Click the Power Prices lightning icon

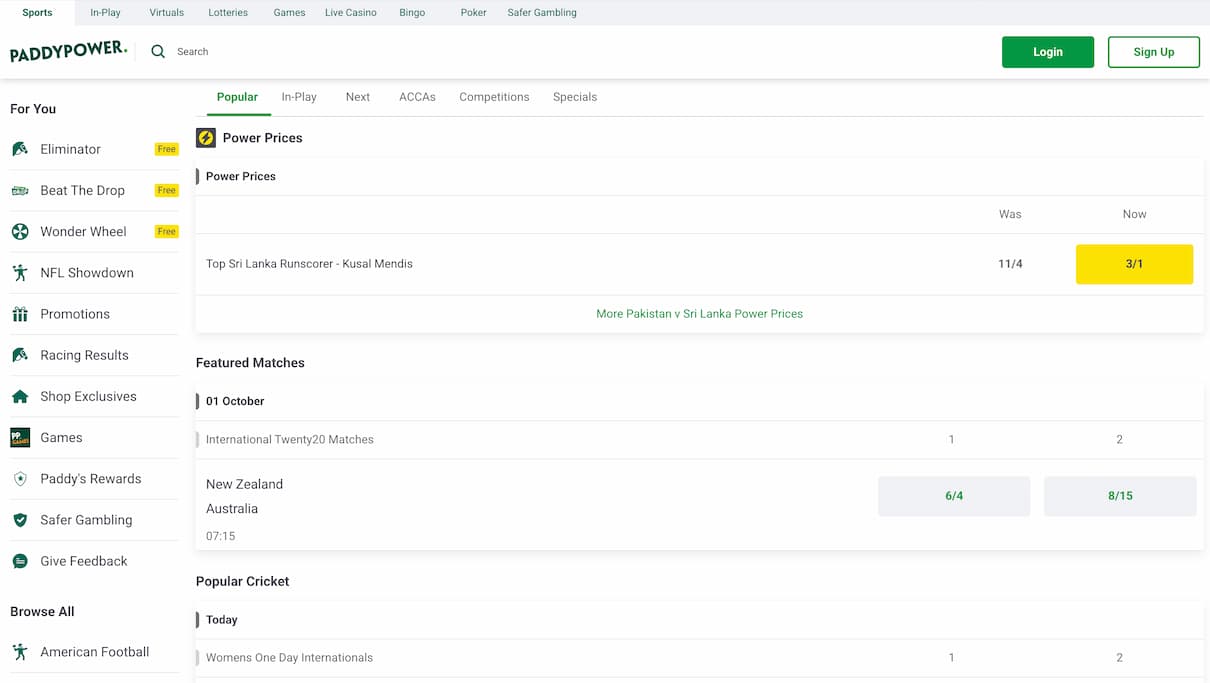[x=206, y=138]
